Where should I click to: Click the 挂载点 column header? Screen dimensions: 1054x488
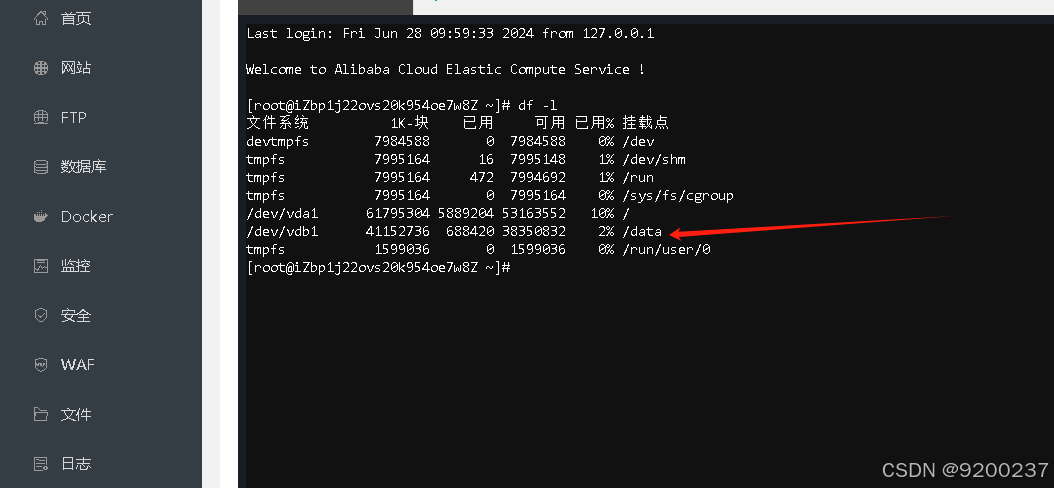tap(645, 123)
